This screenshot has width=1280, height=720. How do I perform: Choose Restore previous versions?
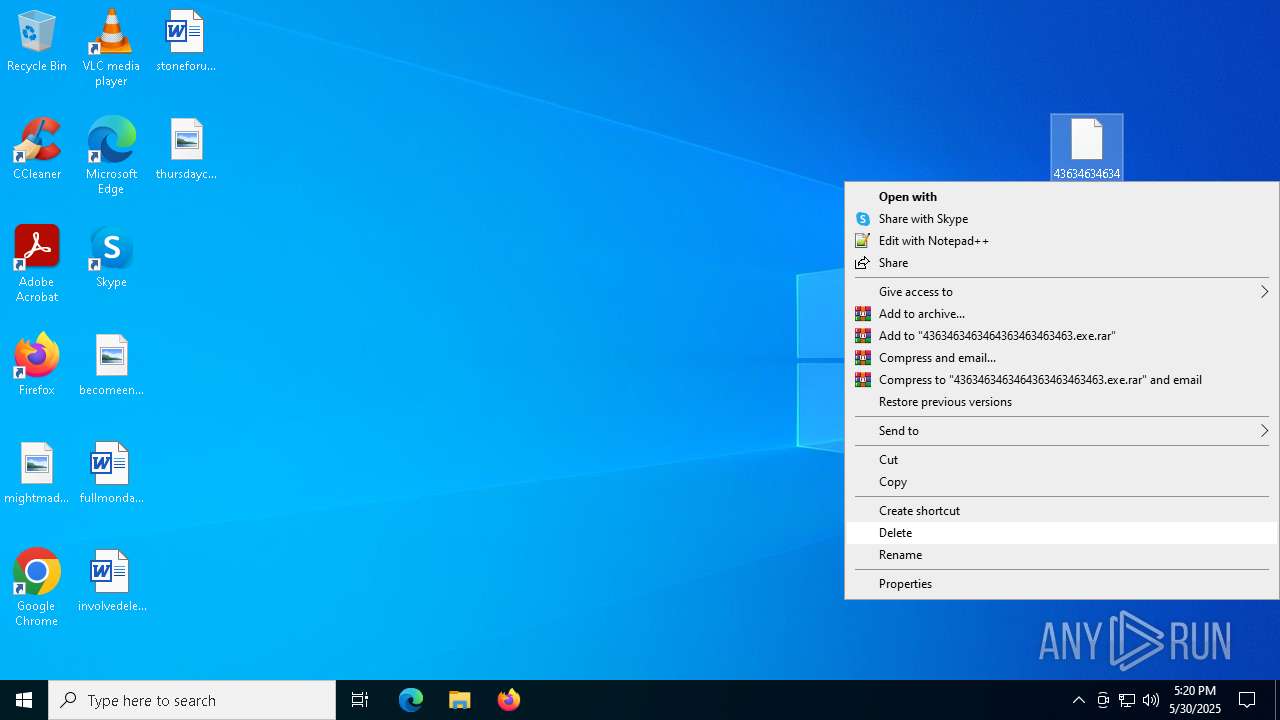click(1062, 402)
